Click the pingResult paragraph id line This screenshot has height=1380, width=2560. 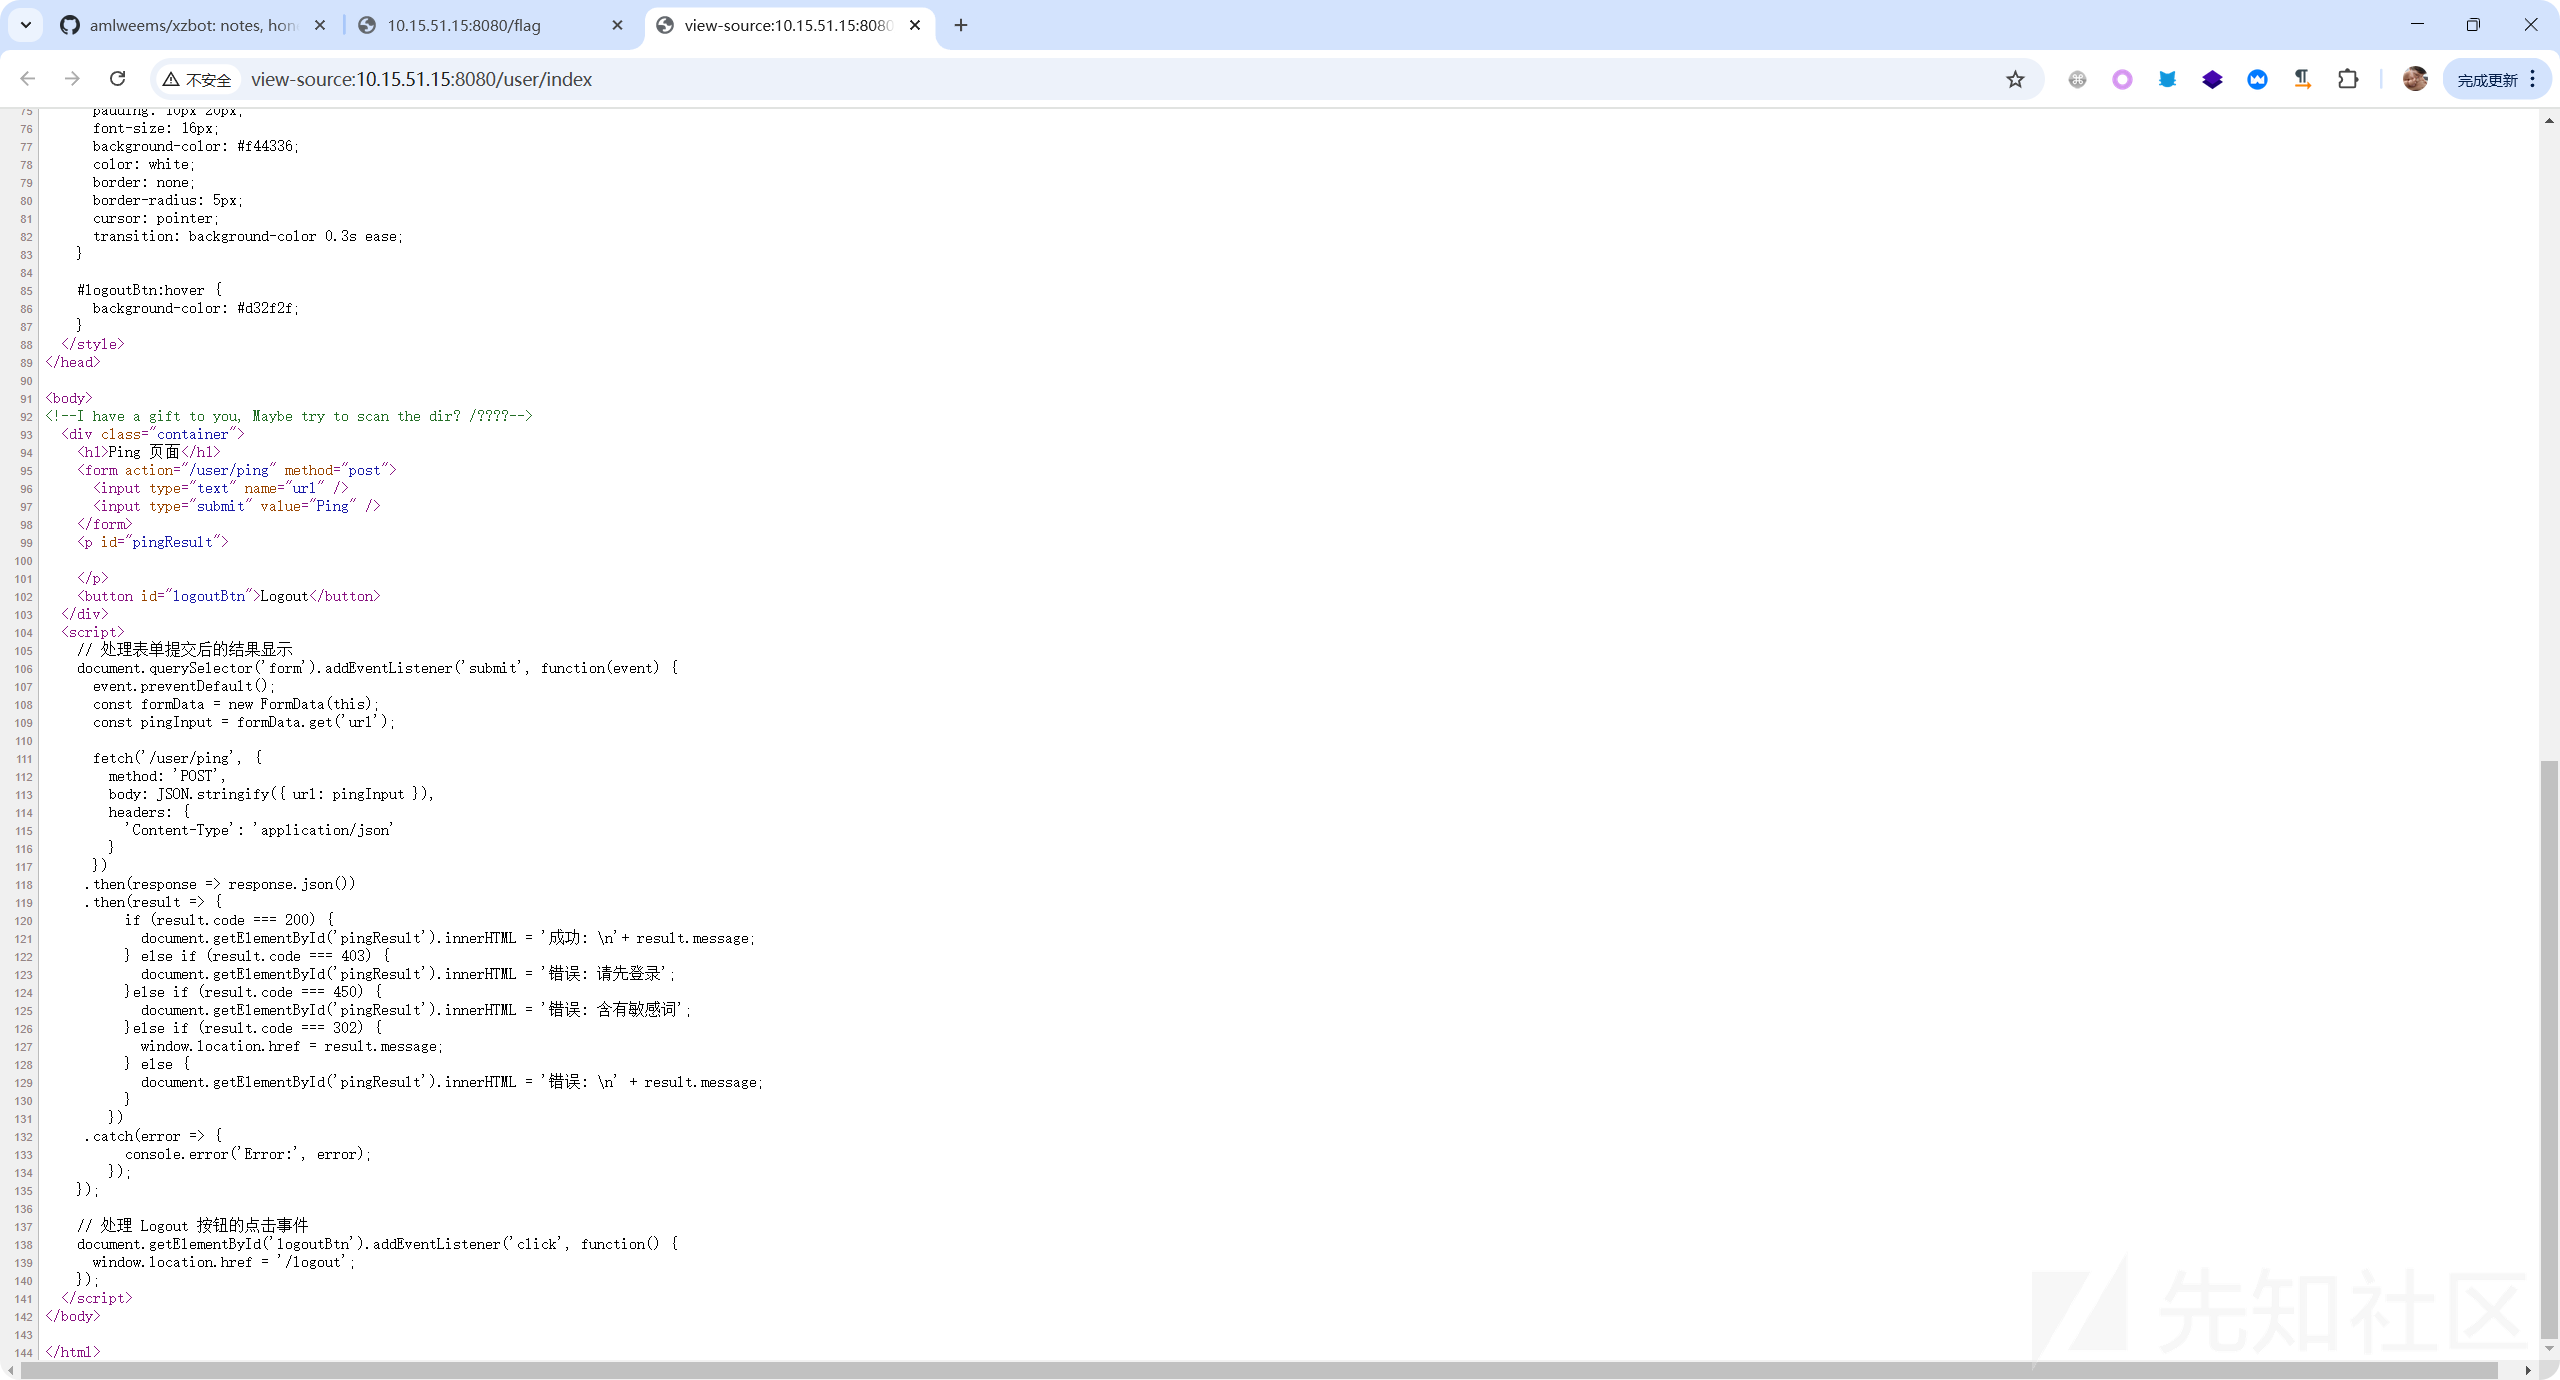[x=153, y=542]
